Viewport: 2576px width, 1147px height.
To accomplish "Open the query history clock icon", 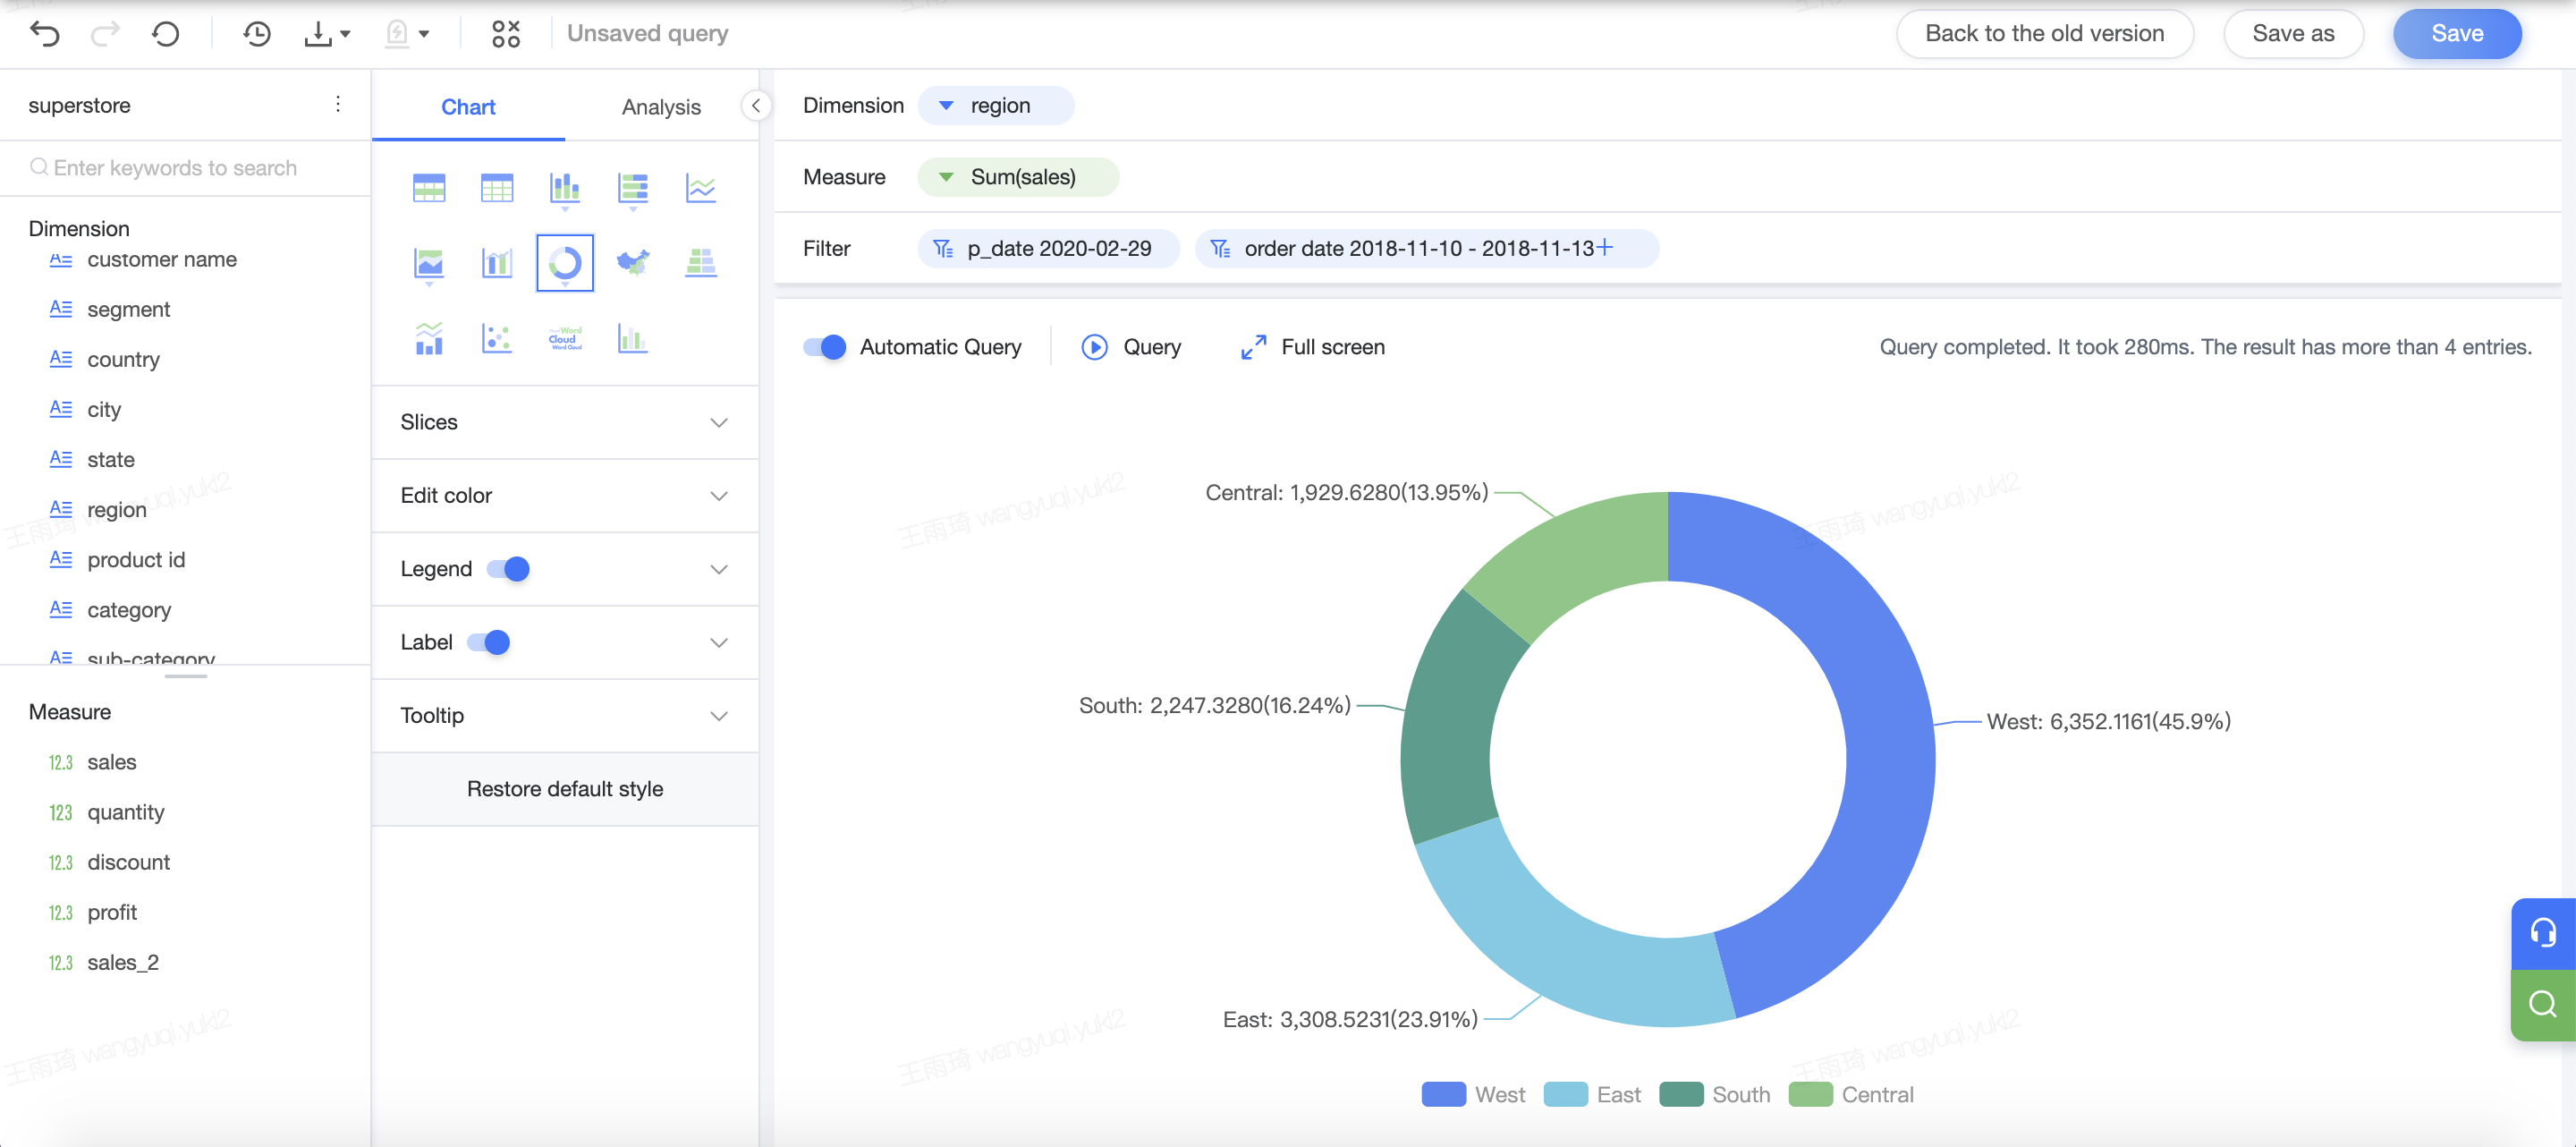I will [257, 34].
